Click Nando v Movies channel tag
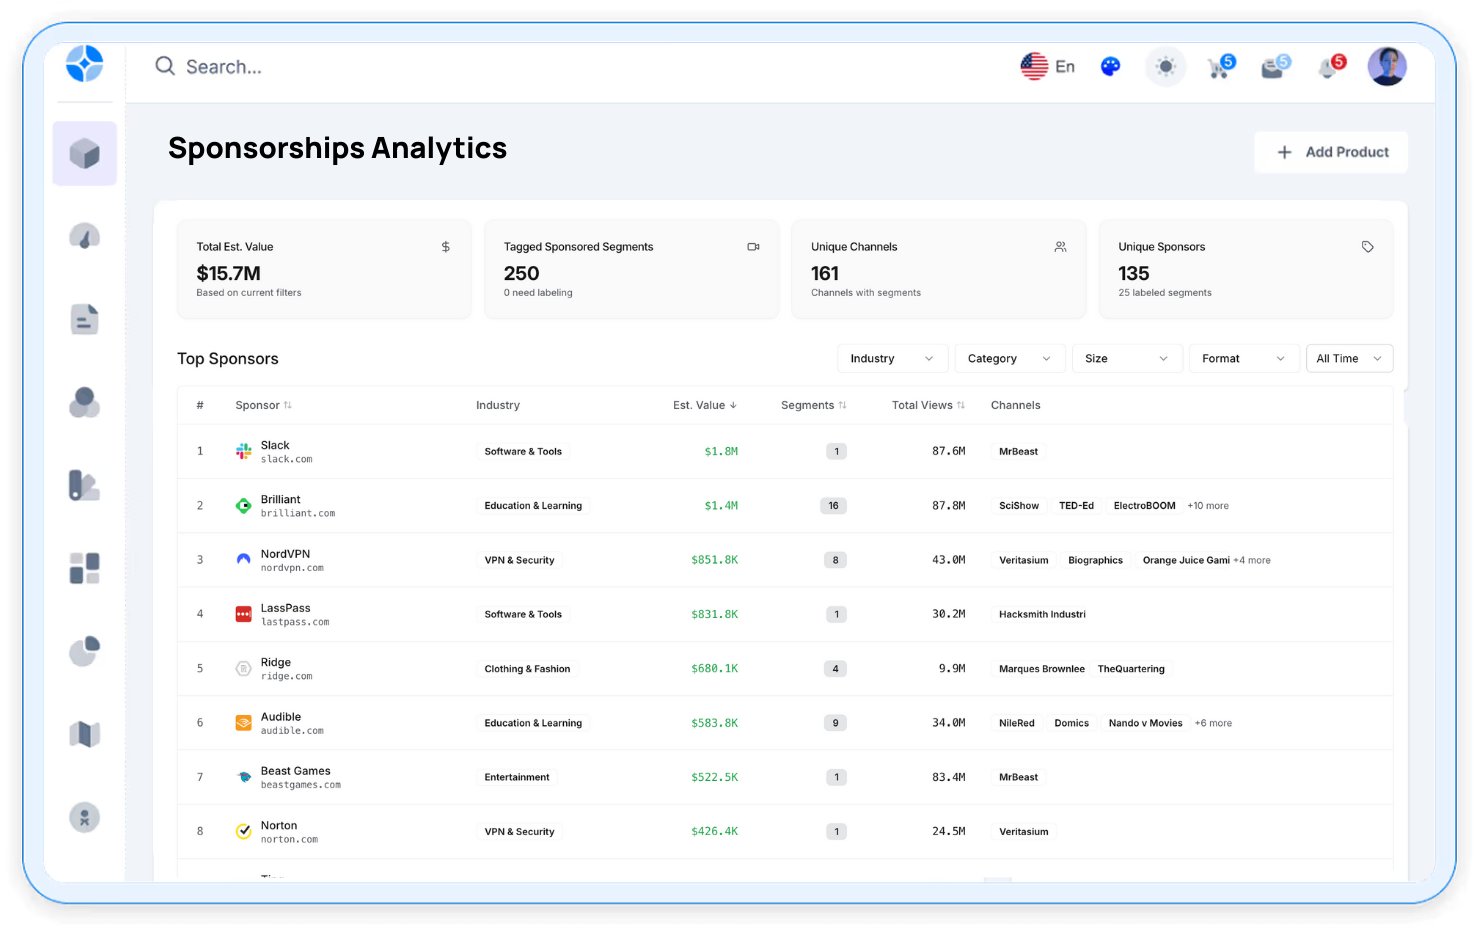Viewport: 1479px width, 937px height. coord(1145,723)
